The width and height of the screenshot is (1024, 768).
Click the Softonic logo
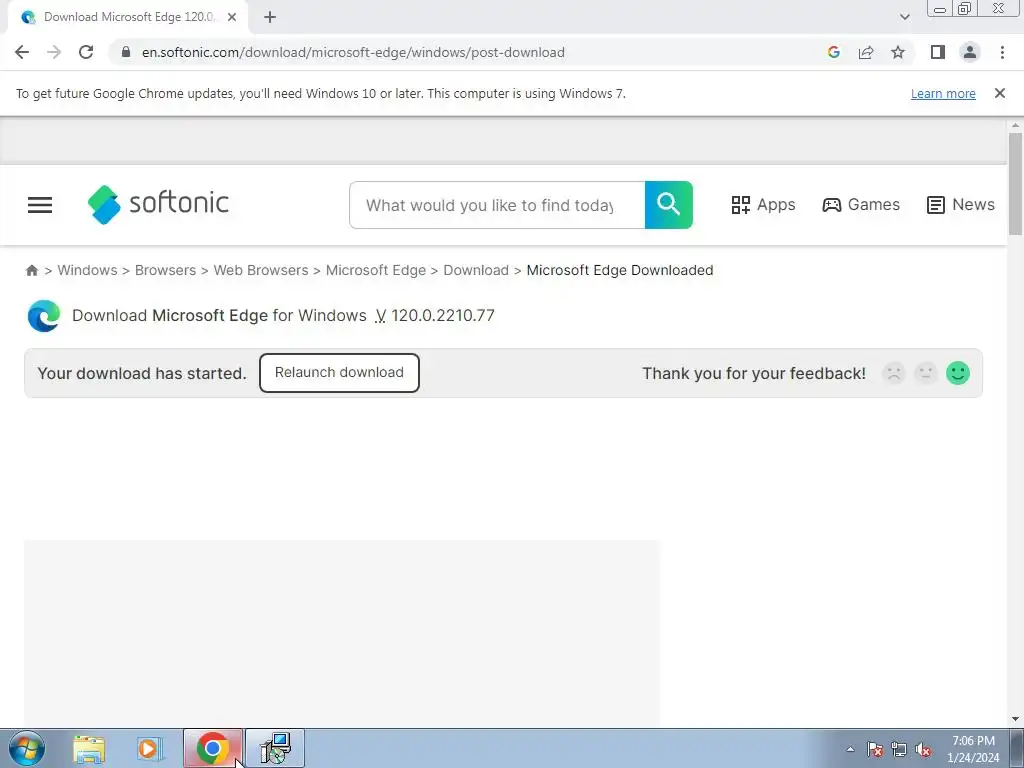tap(158, 204)
